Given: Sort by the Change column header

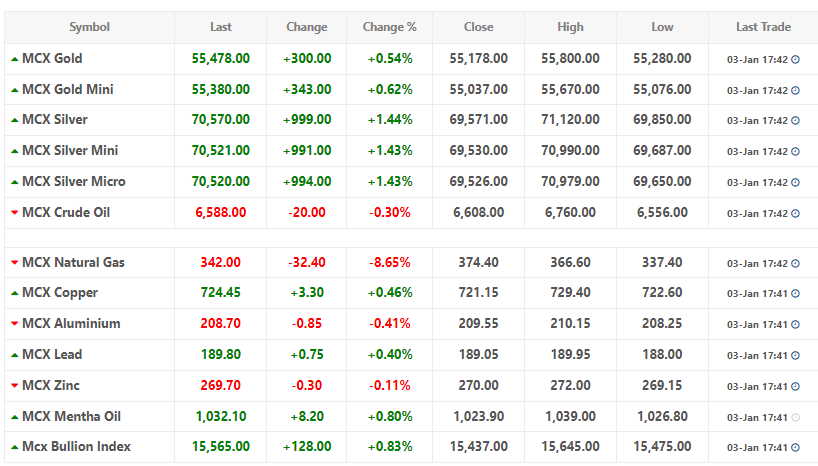Looking at the screenshot, I should point(307,27).
